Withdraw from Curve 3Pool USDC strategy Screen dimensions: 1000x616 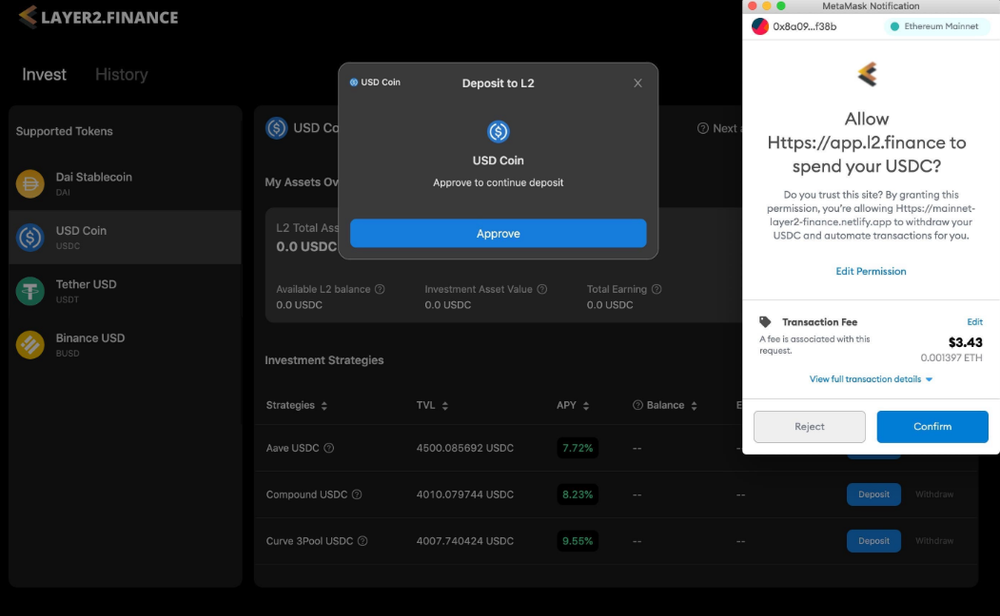pos(934,541)
